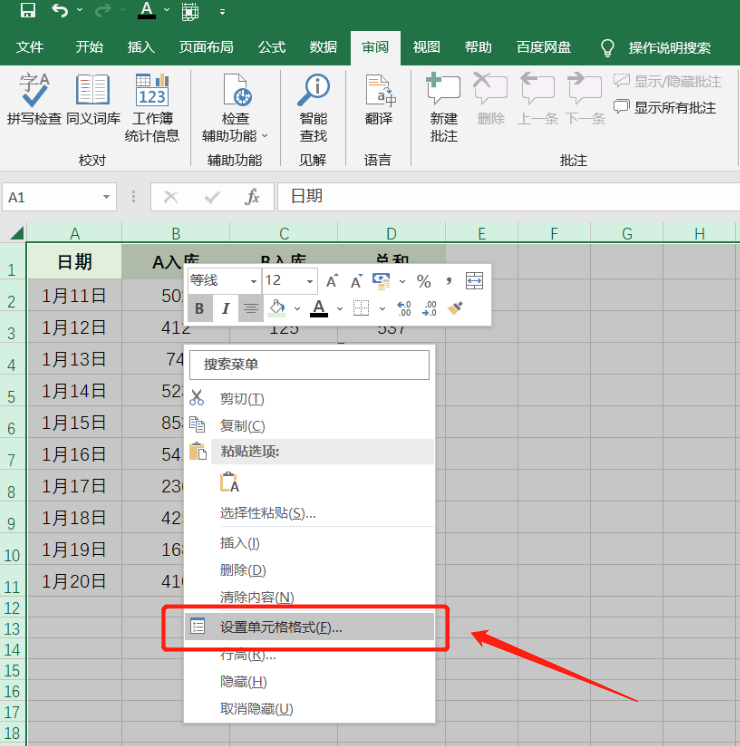Viewport: 740px width, 746px height.
Task: Open the font size 12 dropdown
Action: 310,281
